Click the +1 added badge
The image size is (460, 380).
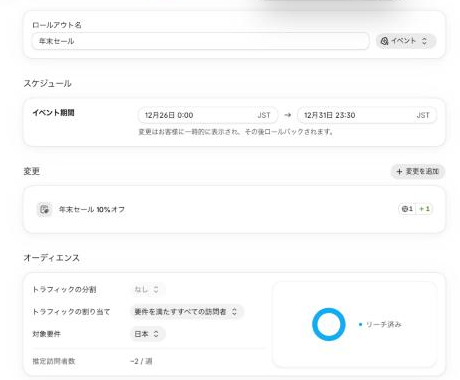point(424,209)
